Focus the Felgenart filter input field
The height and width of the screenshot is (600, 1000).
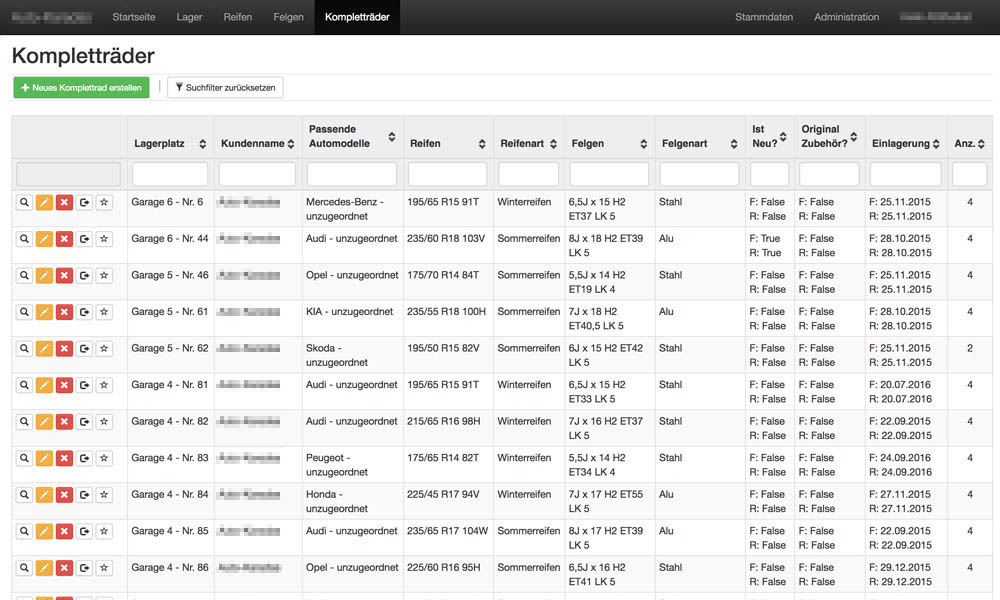coord(700,174)
